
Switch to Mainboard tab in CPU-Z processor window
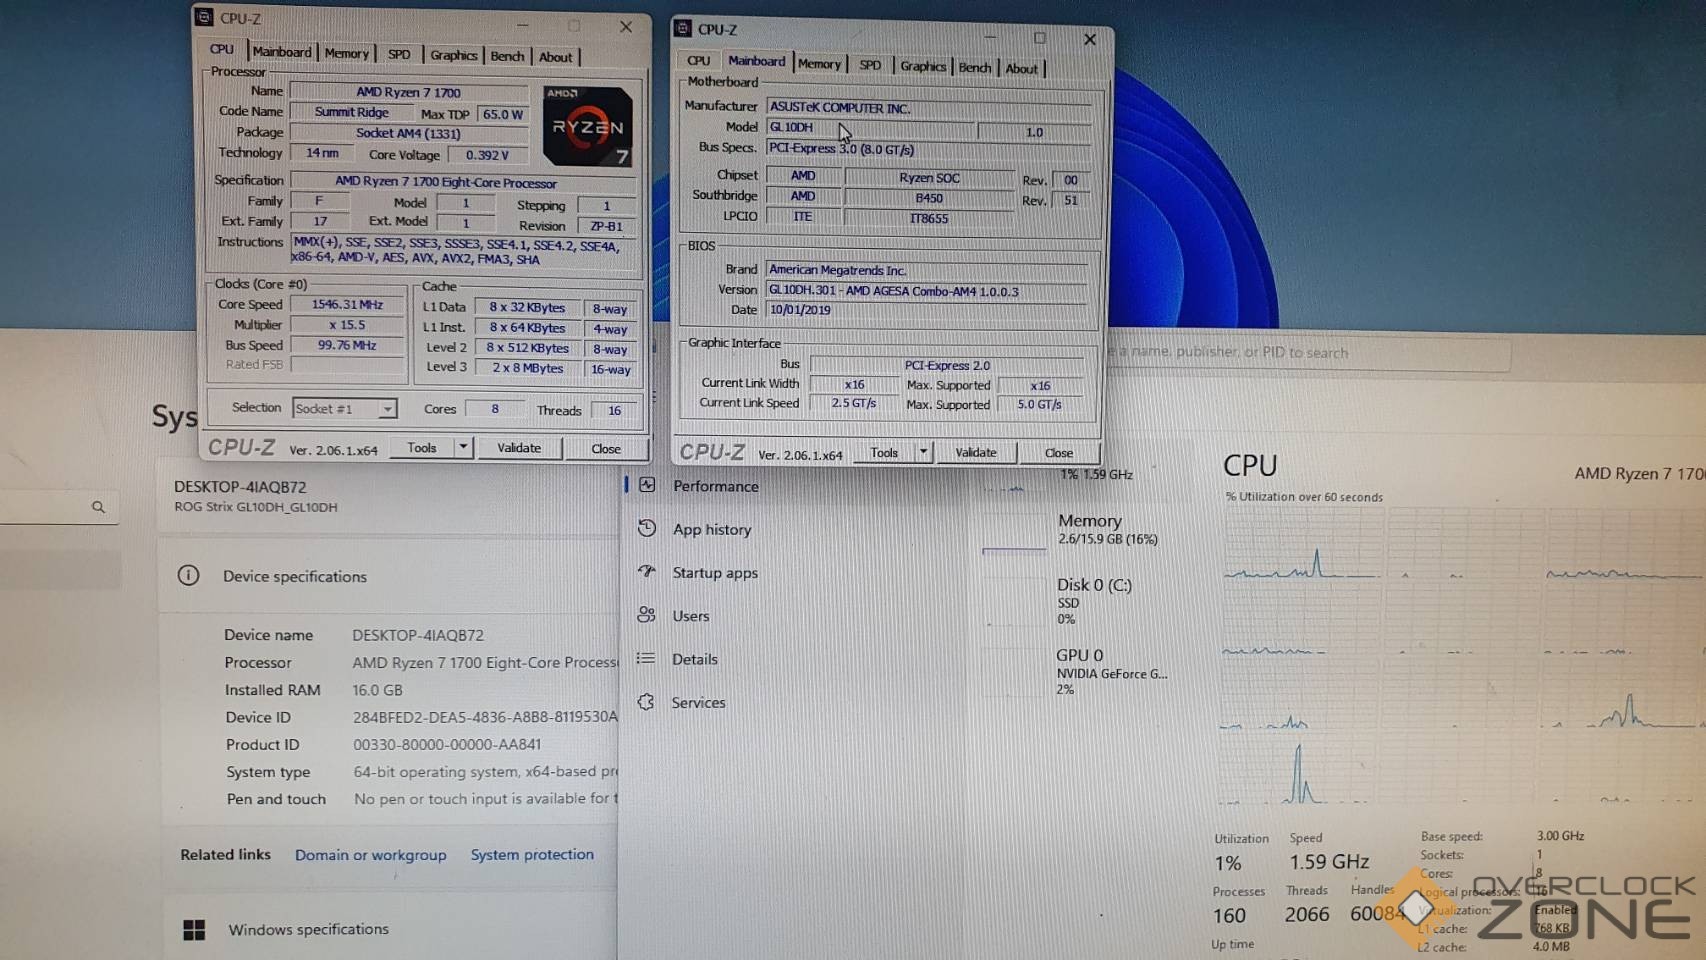click(x=281, y=52)
